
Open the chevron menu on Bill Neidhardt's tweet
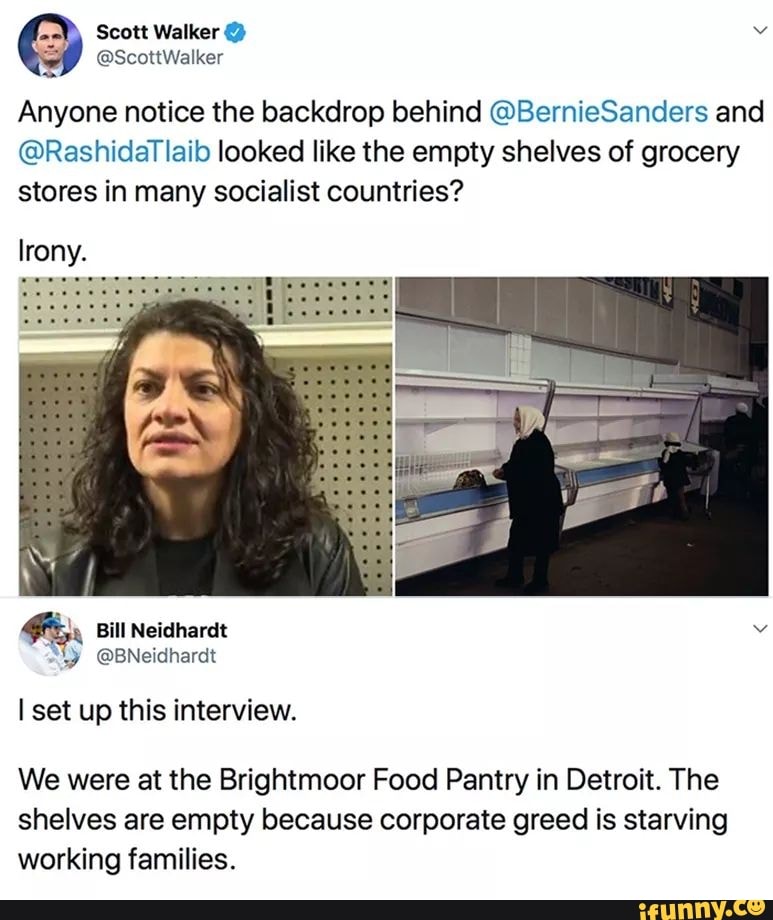click(759, 629)
